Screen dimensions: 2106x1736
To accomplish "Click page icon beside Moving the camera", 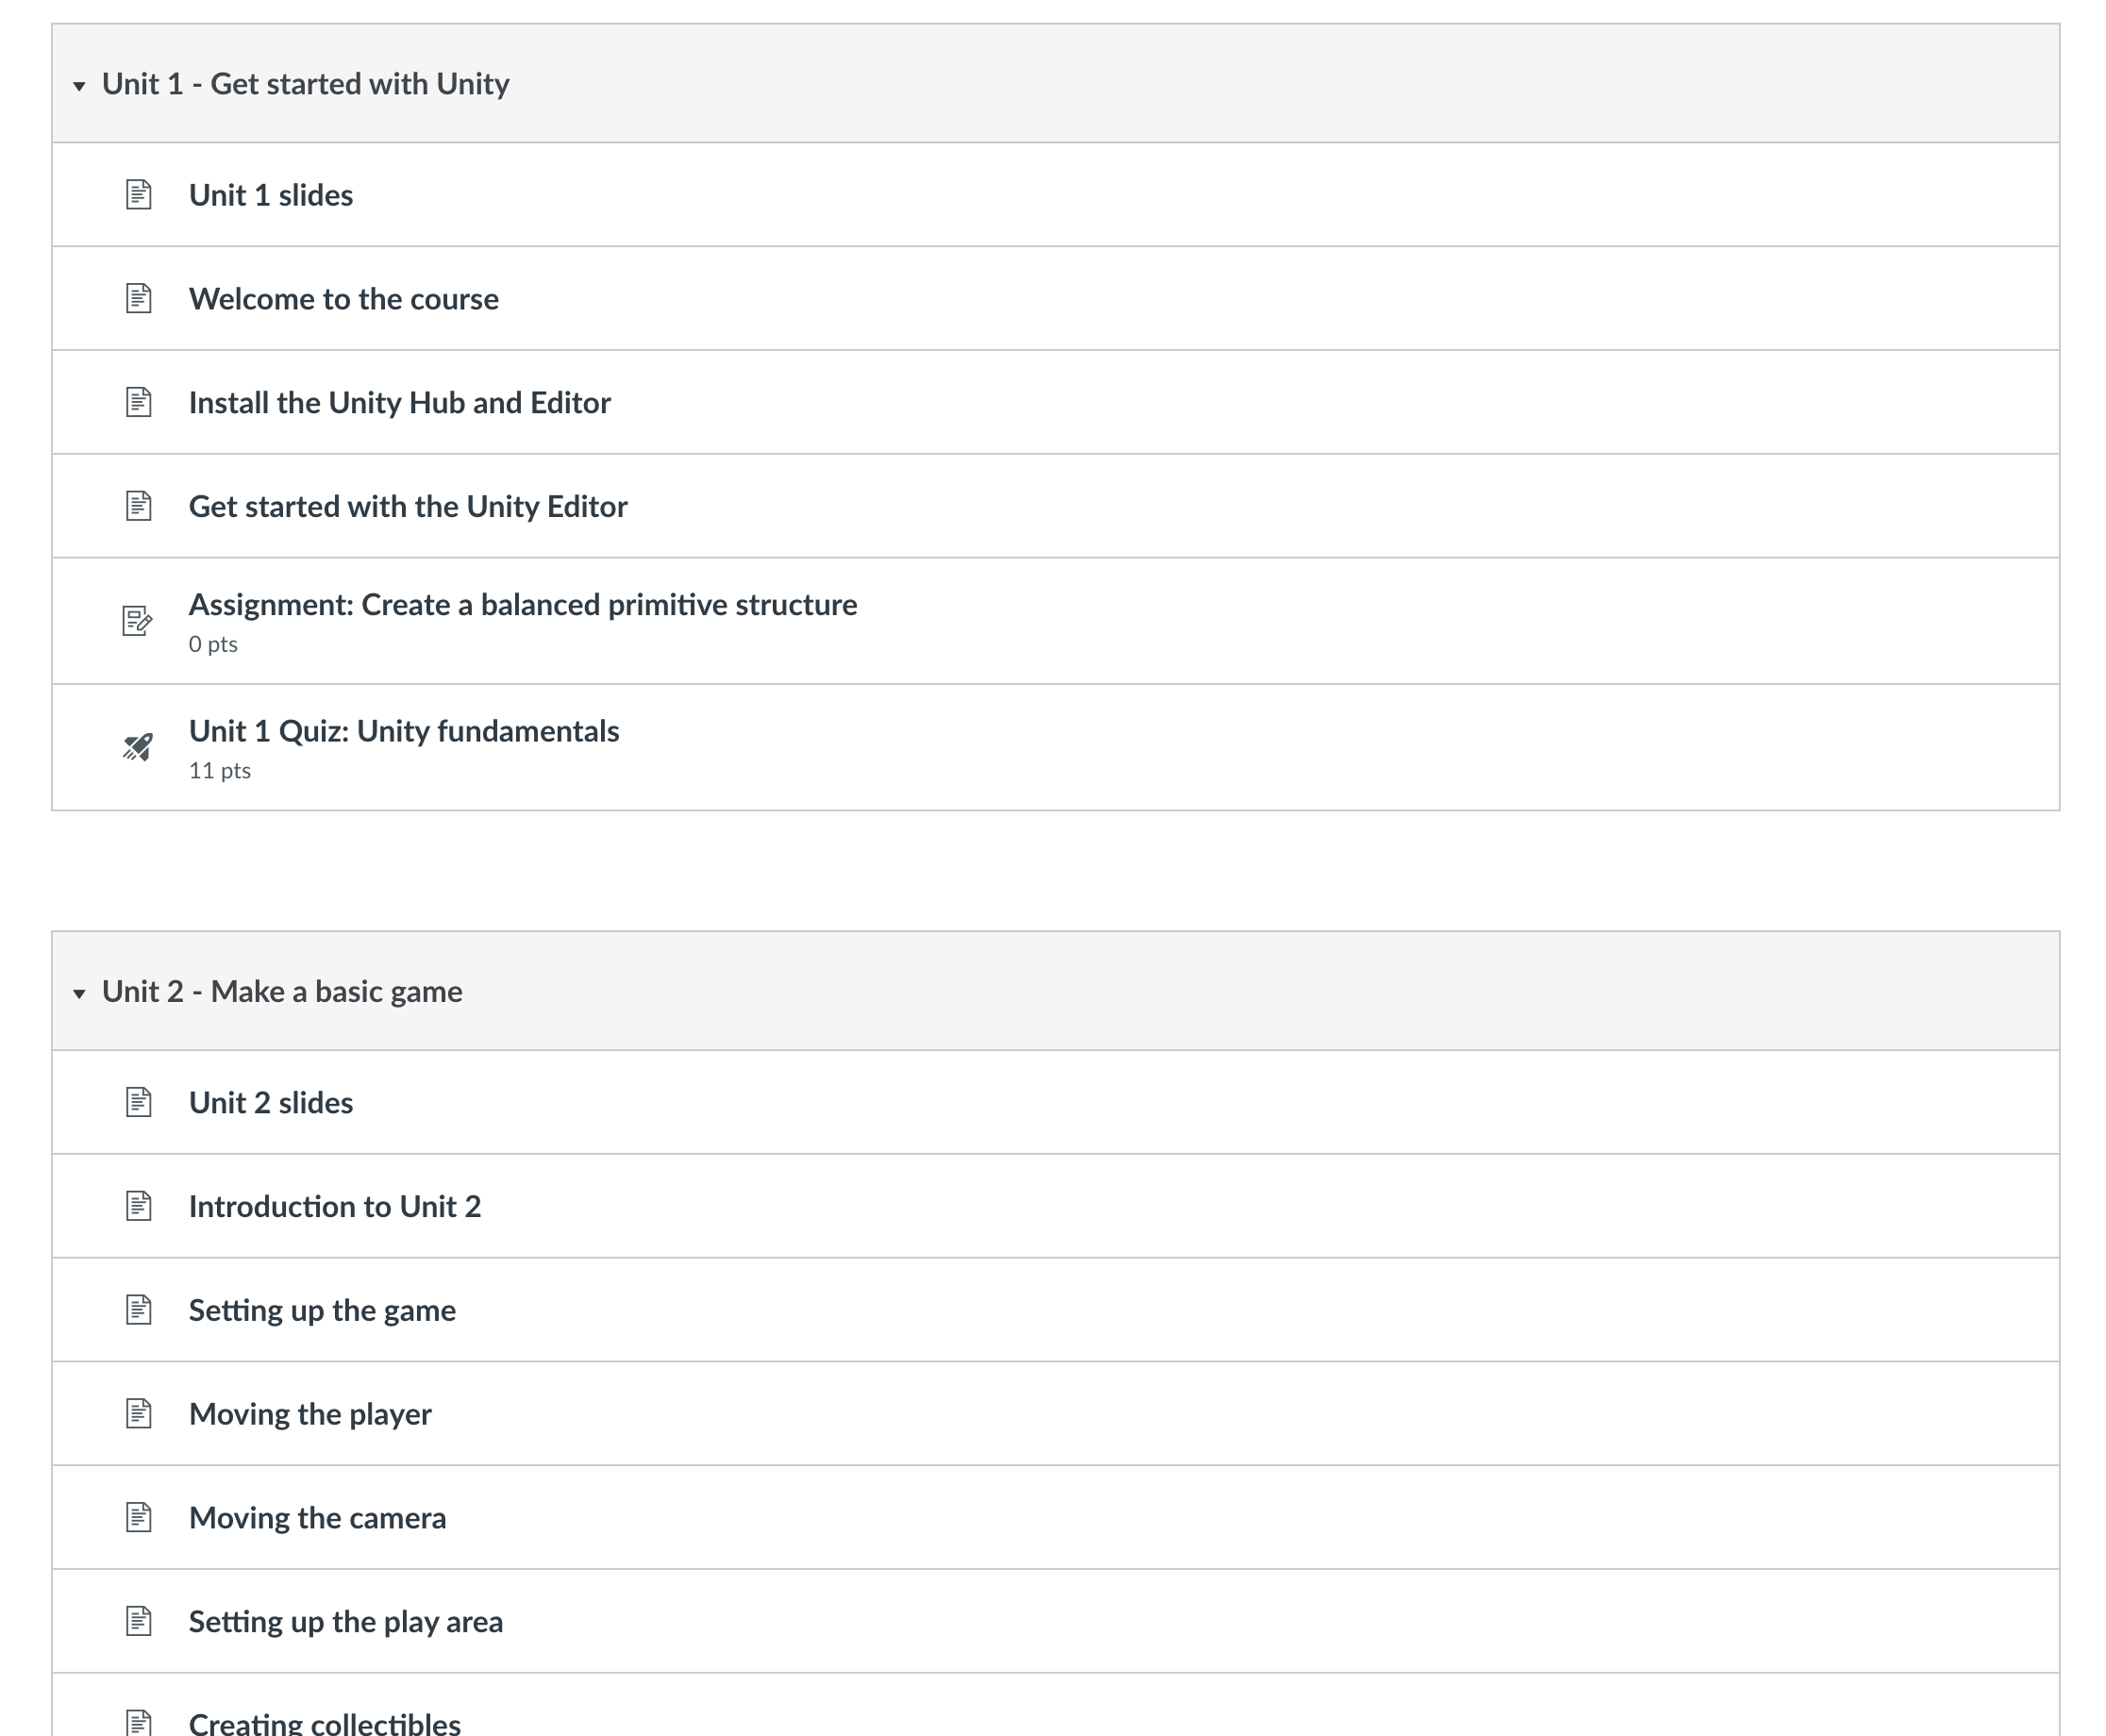I will 138,1517.
